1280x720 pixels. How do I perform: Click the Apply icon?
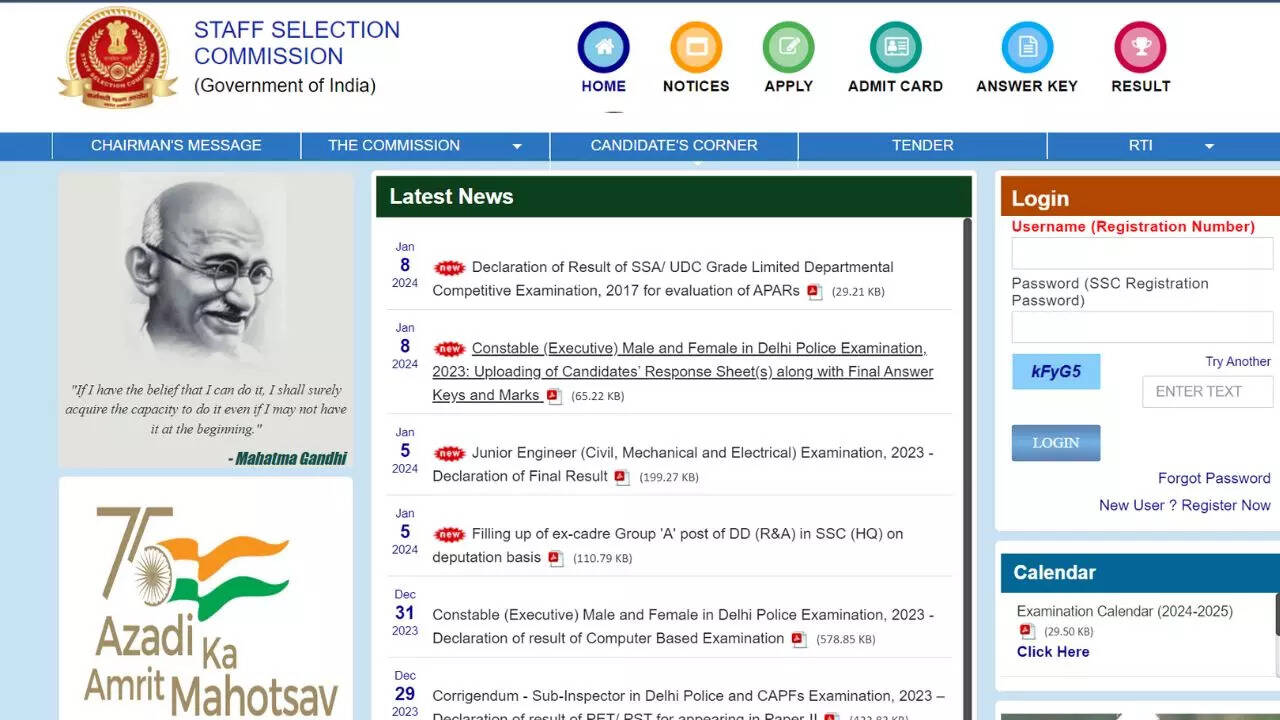pos(788,47)
